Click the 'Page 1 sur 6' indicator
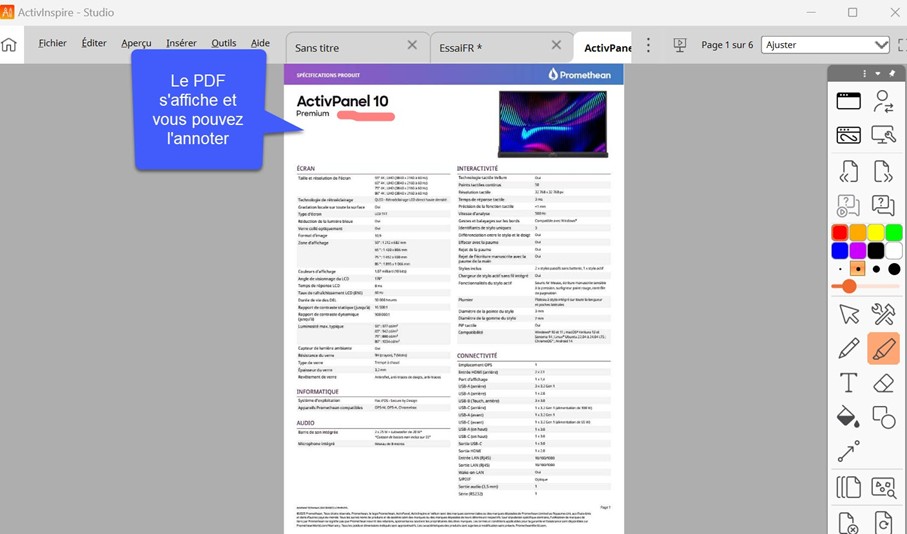Screen dimensions: 907x534 click(x=727, y=45)
